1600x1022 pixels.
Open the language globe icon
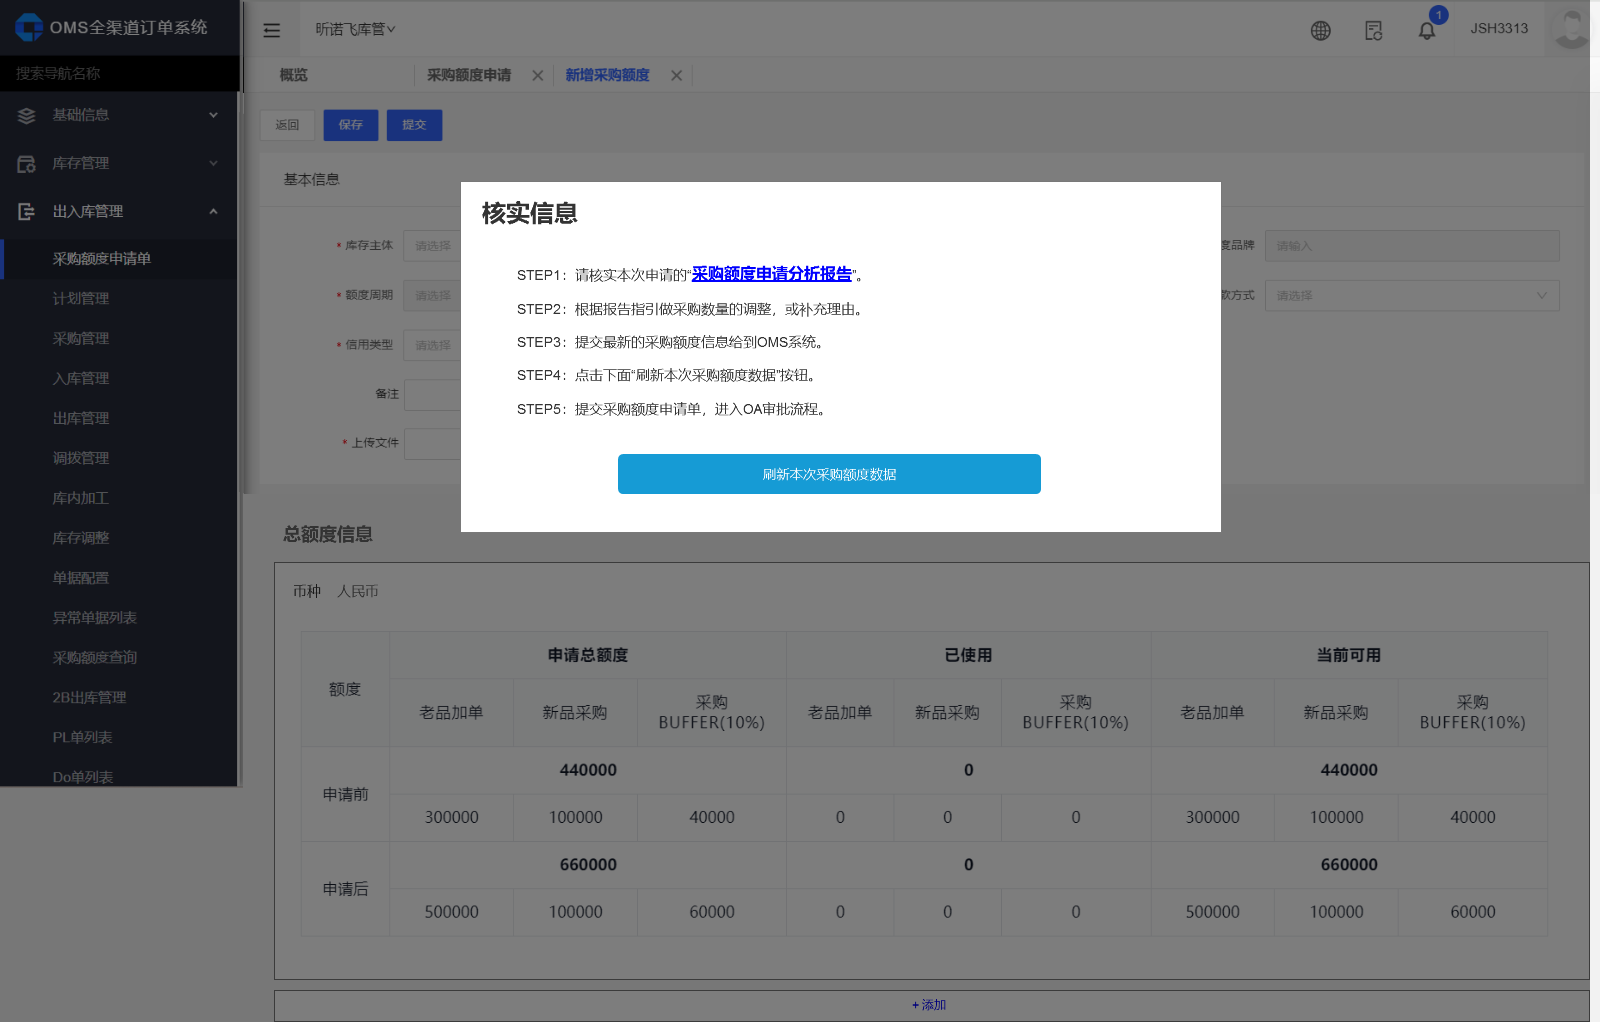coord(1320,30)
